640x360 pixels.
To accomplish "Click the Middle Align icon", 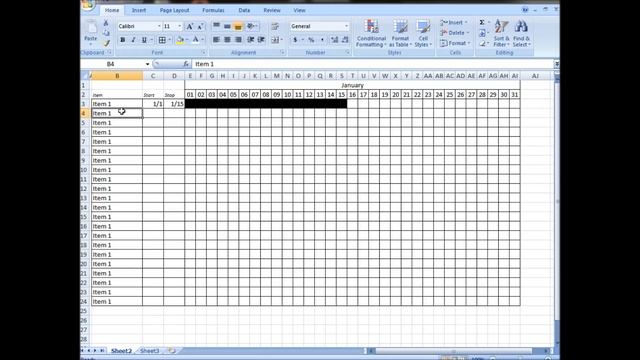I will tap(227, 27).
